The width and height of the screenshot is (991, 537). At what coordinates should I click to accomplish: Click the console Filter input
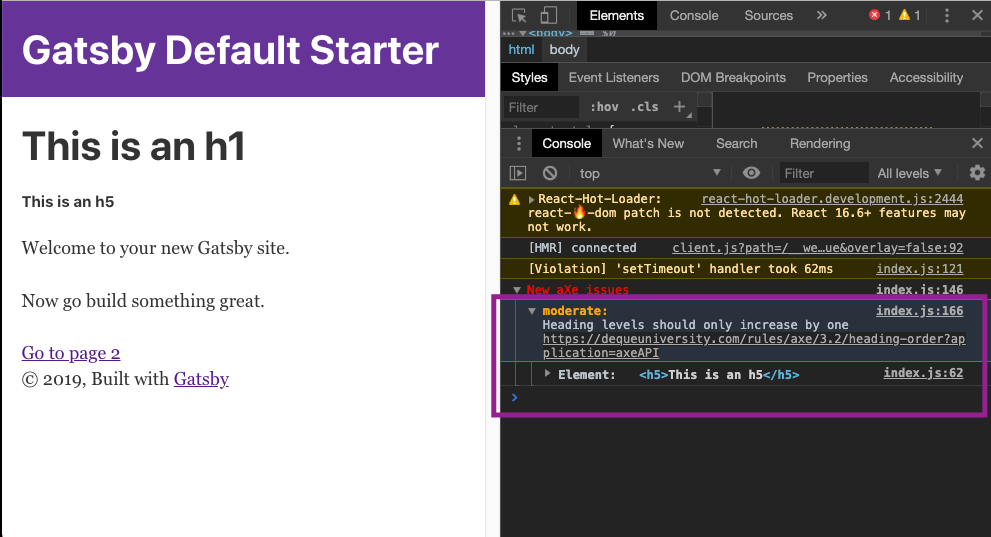pyautogui.click(x=824, y=173)
